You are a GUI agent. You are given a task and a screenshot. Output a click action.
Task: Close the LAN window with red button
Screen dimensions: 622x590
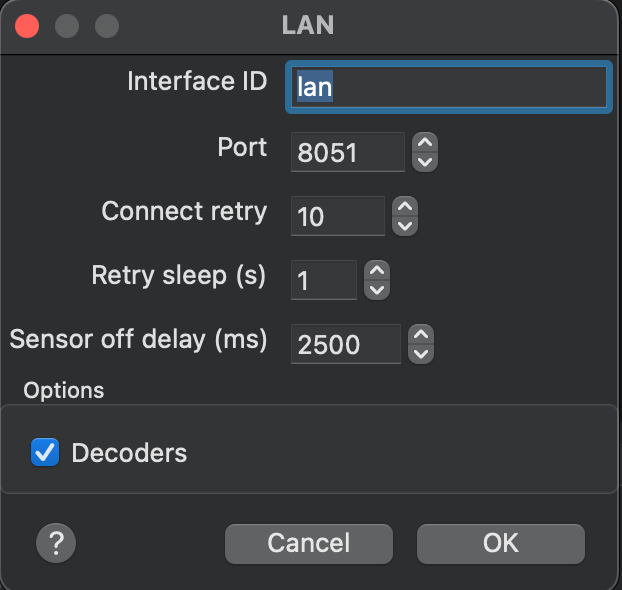pyautogui.click(x=27, y=26)
